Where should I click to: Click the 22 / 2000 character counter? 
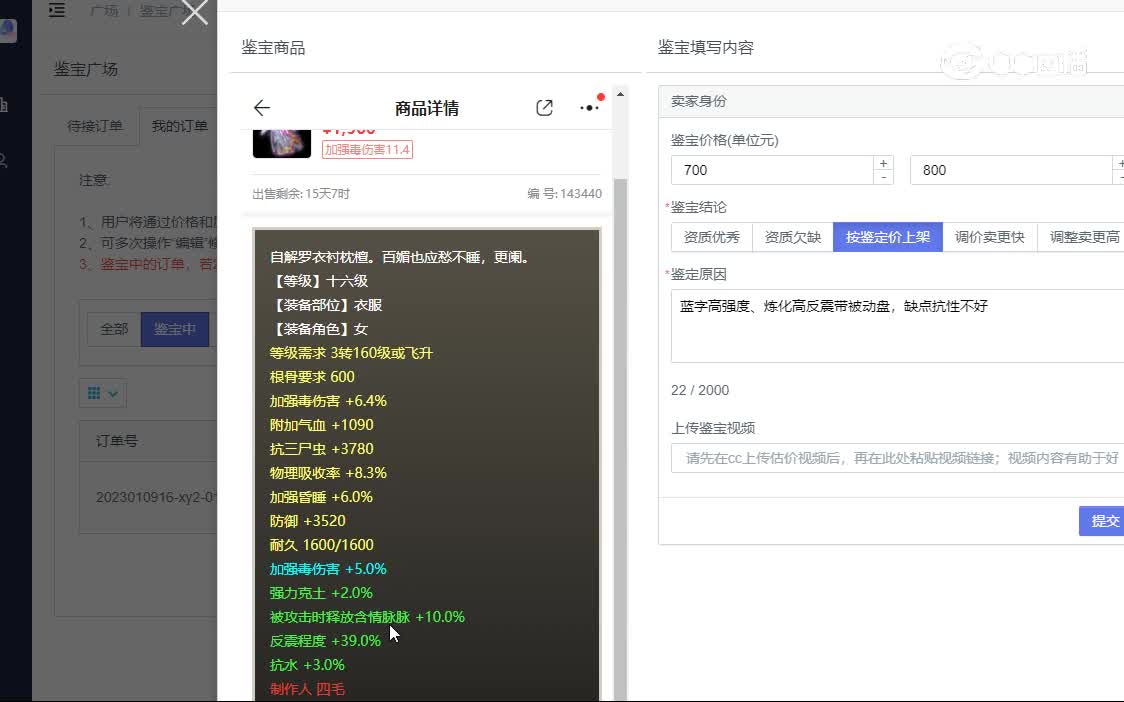click(x=700, y=390)
